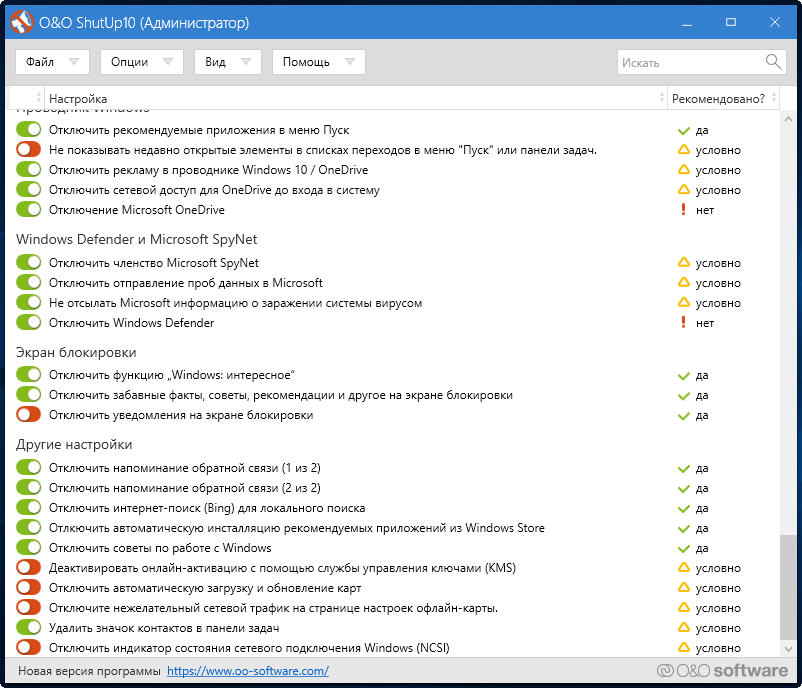
Task: Click green checkmark for 'Windows: интересное' setting
Action: coord(683,376)
